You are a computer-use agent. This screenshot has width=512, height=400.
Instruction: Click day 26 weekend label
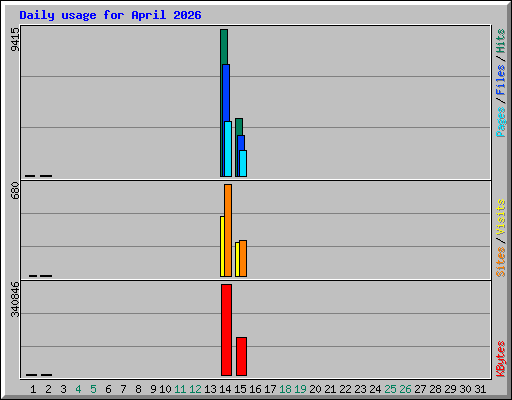[x=405, y=389]
